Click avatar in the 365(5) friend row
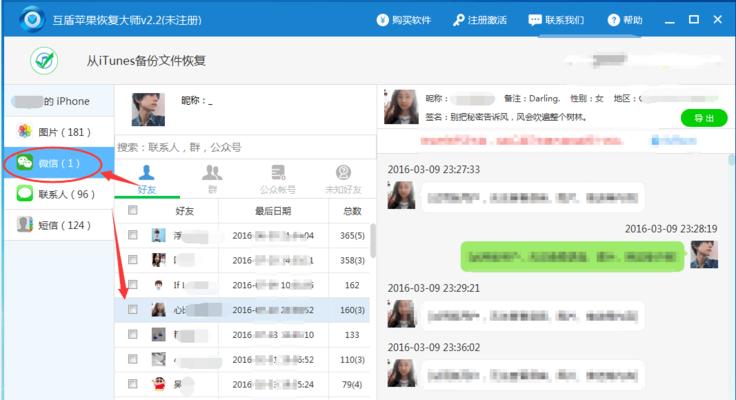This screenshot has width=736, height=400. (x=159, y=235)
